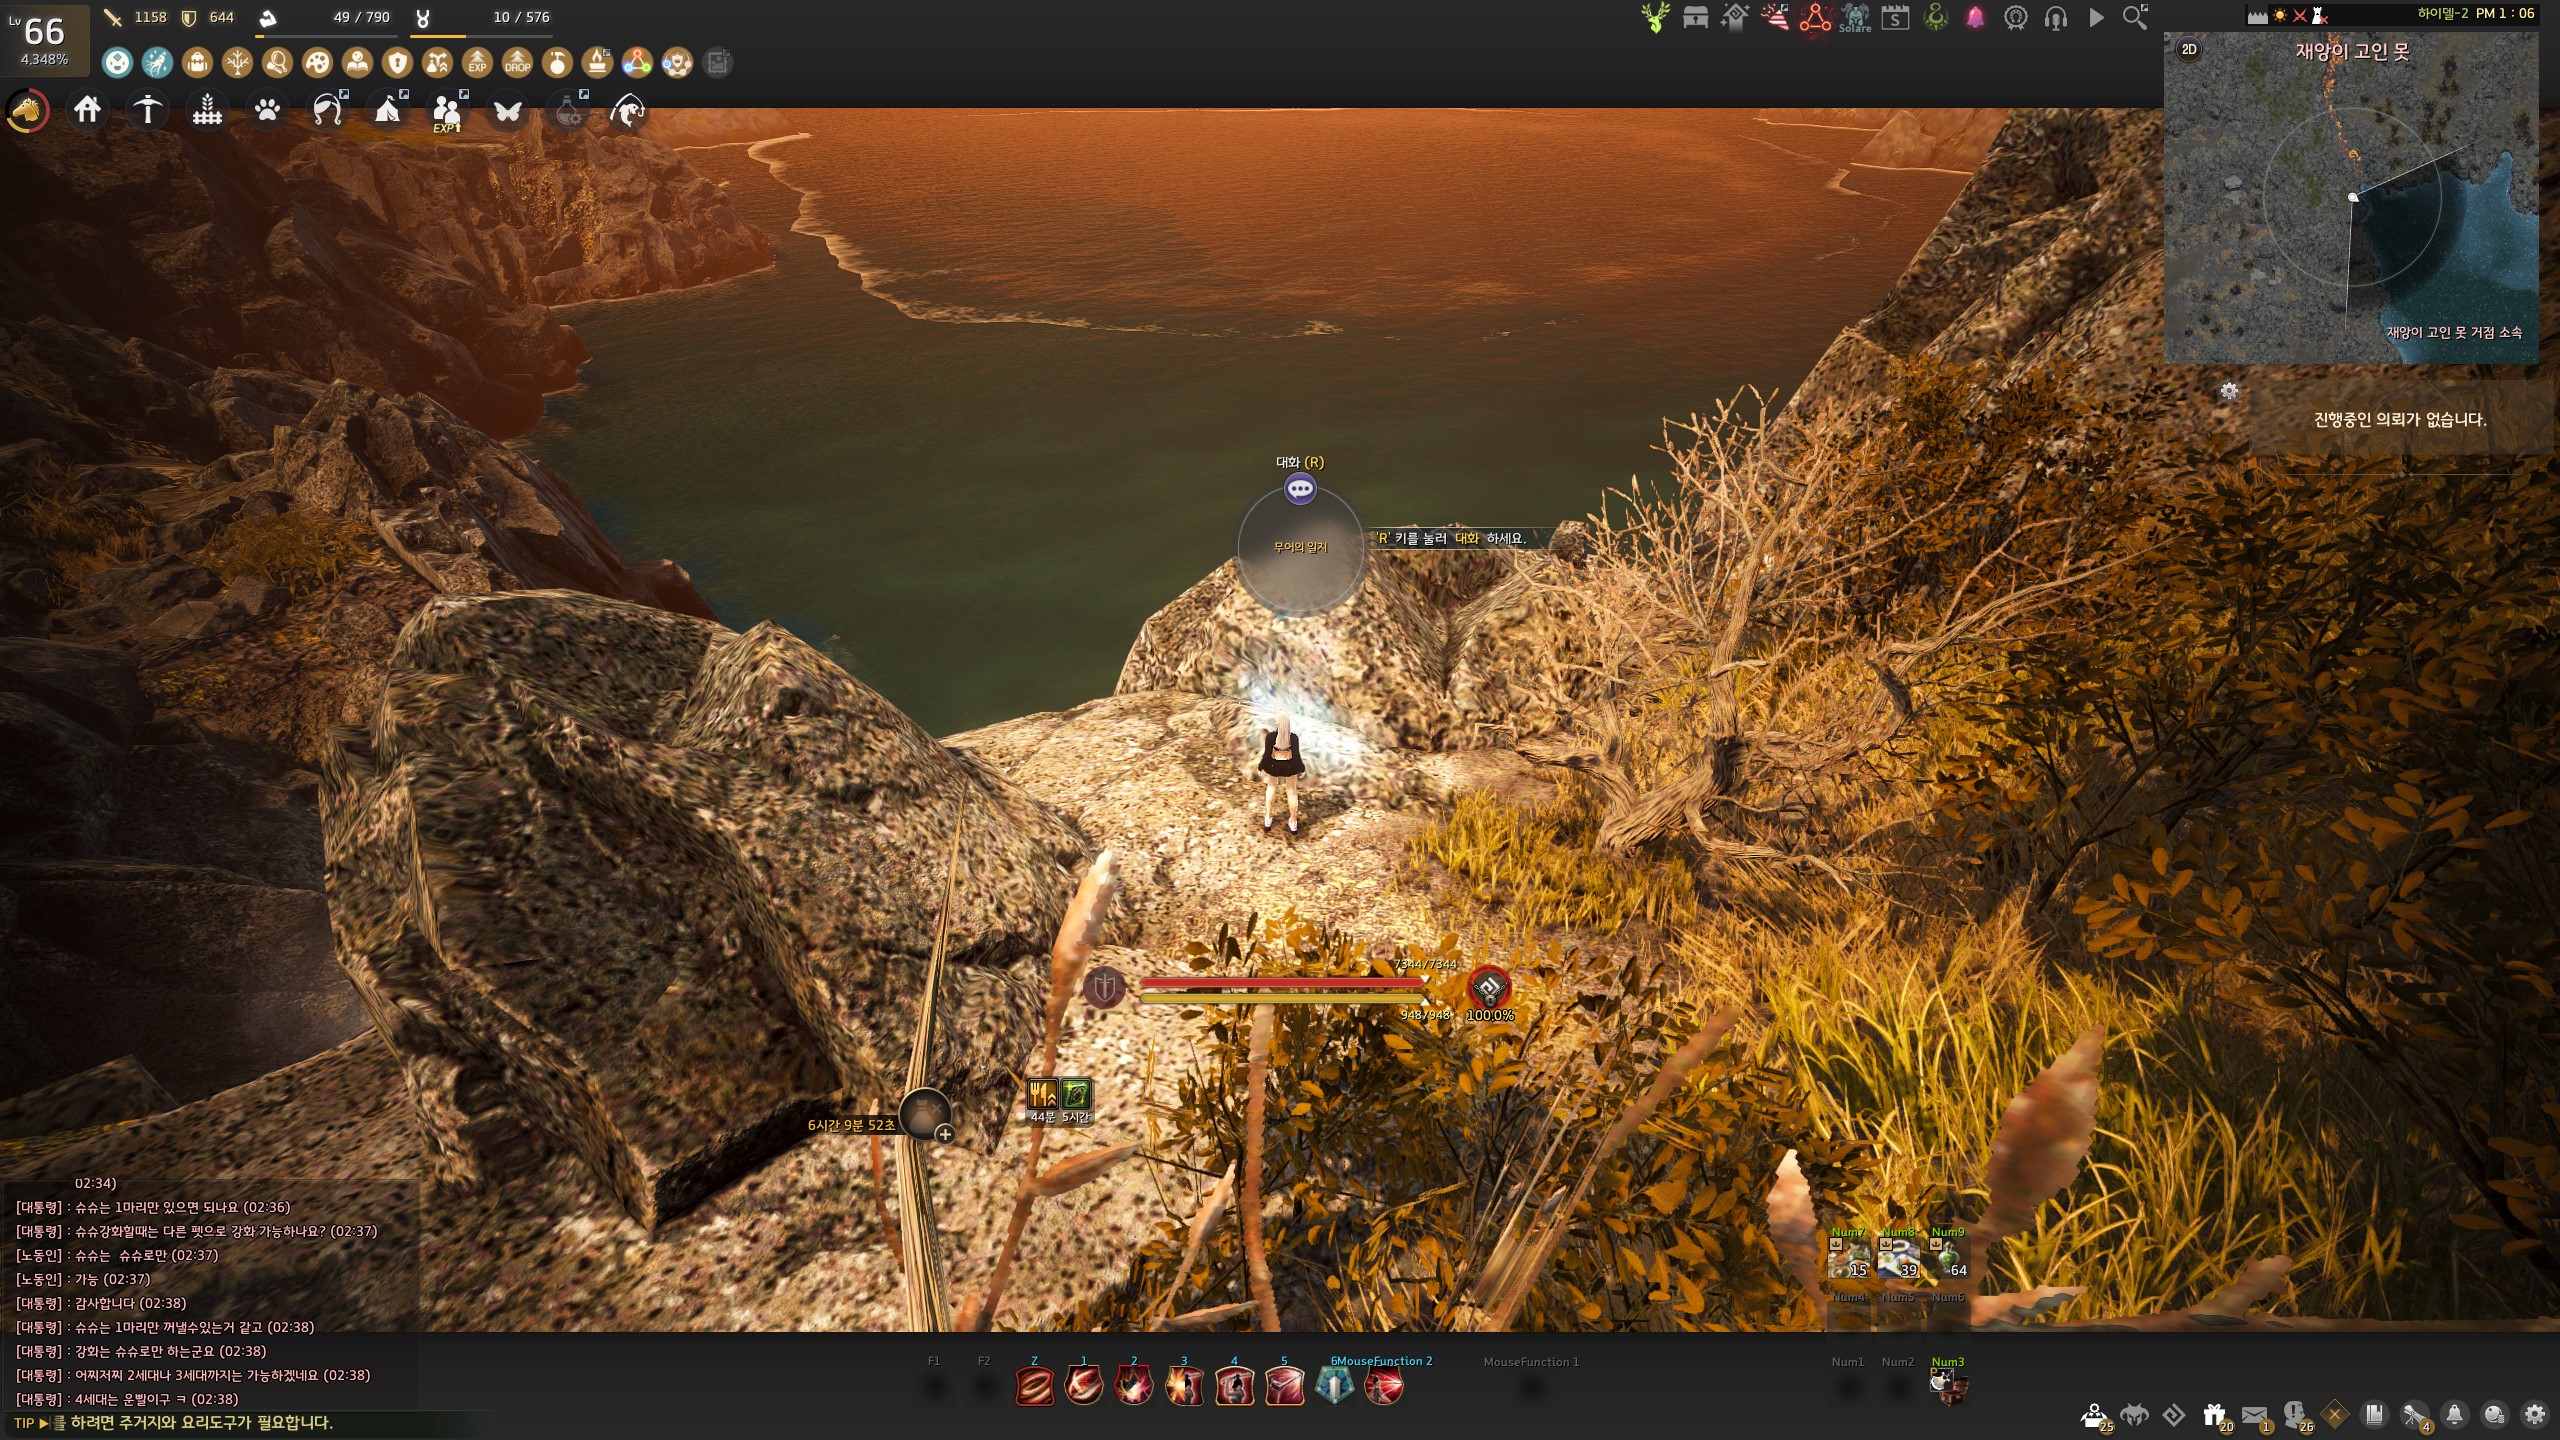Click the gold DROP buff icon

pos(517,63)
